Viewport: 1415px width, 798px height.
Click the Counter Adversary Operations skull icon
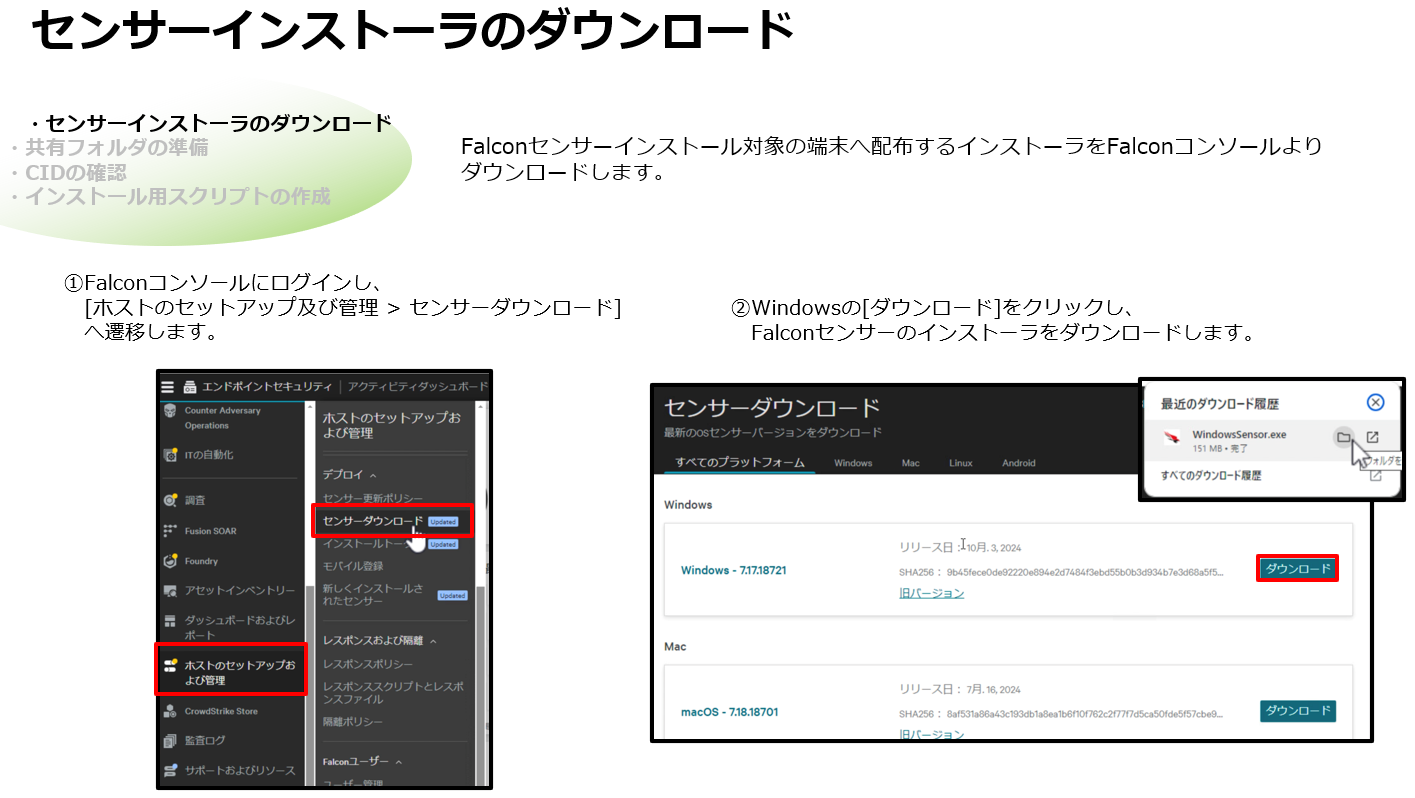click(x=169, y=412)
